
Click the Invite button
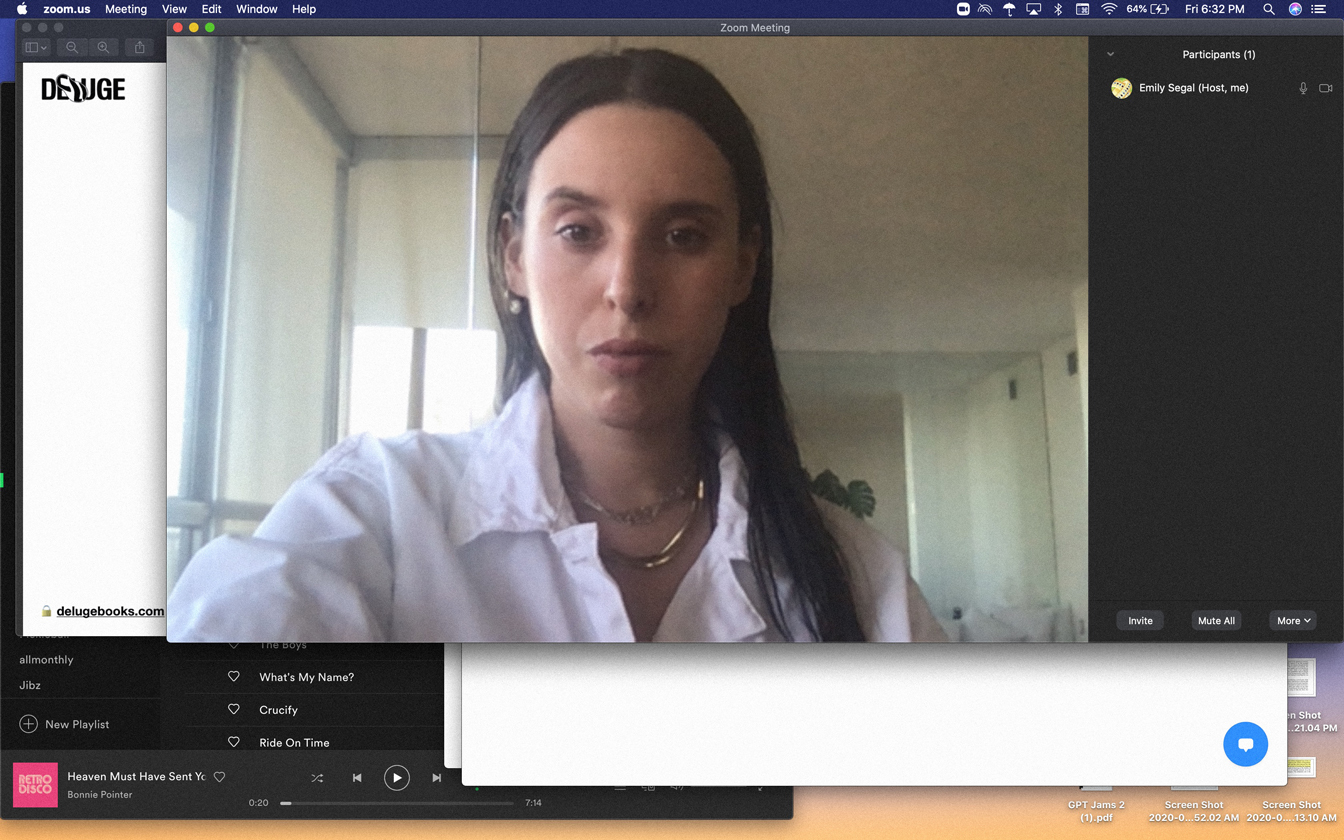coord(1140,620)
